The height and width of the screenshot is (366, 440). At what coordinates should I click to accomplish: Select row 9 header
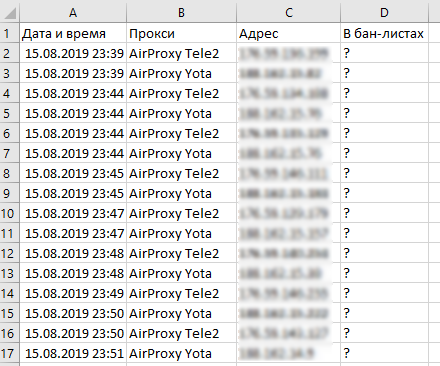[10, 193]
